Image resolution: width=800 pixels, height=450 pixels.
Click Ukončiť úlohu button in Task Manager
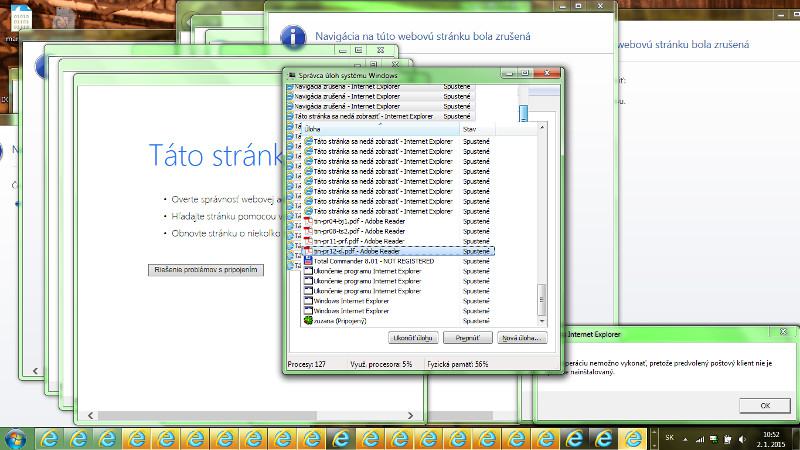point(413,338)
